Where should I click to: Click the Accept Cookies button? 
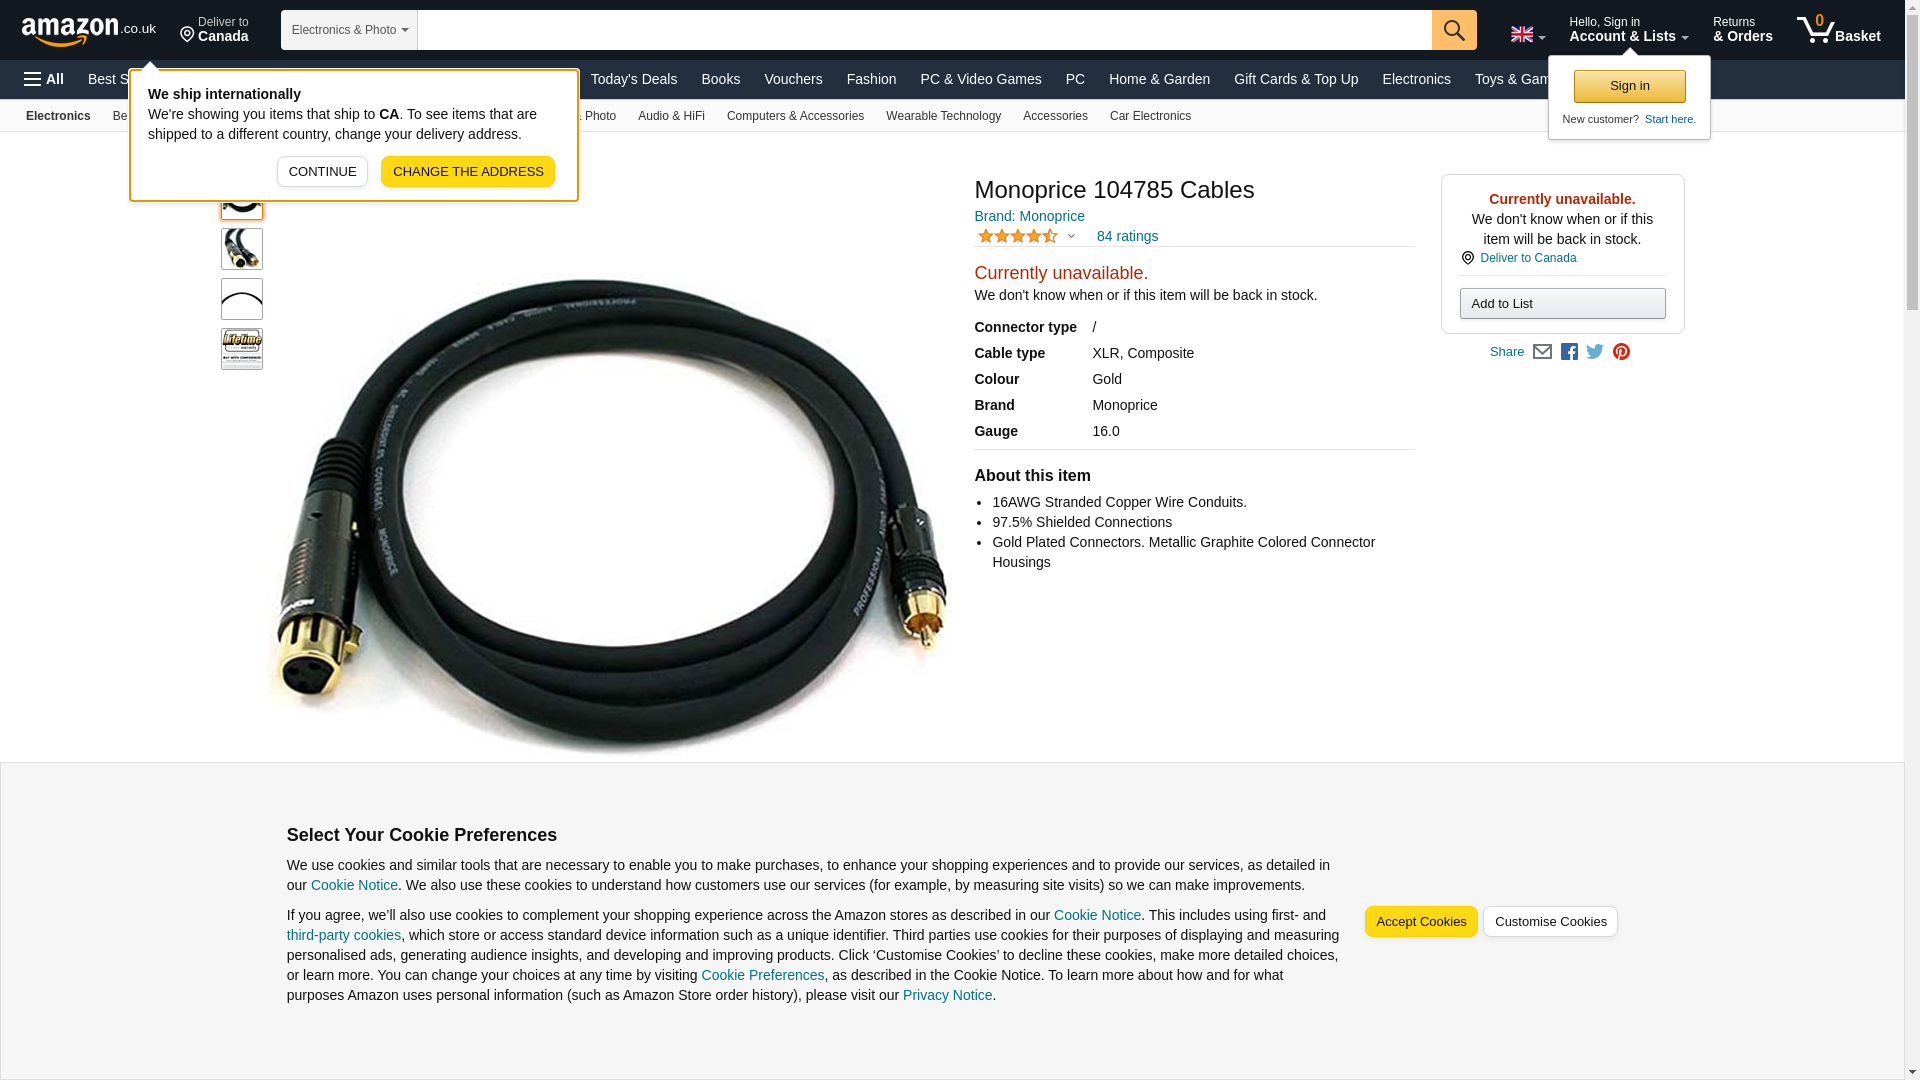tap(1421, 922)
